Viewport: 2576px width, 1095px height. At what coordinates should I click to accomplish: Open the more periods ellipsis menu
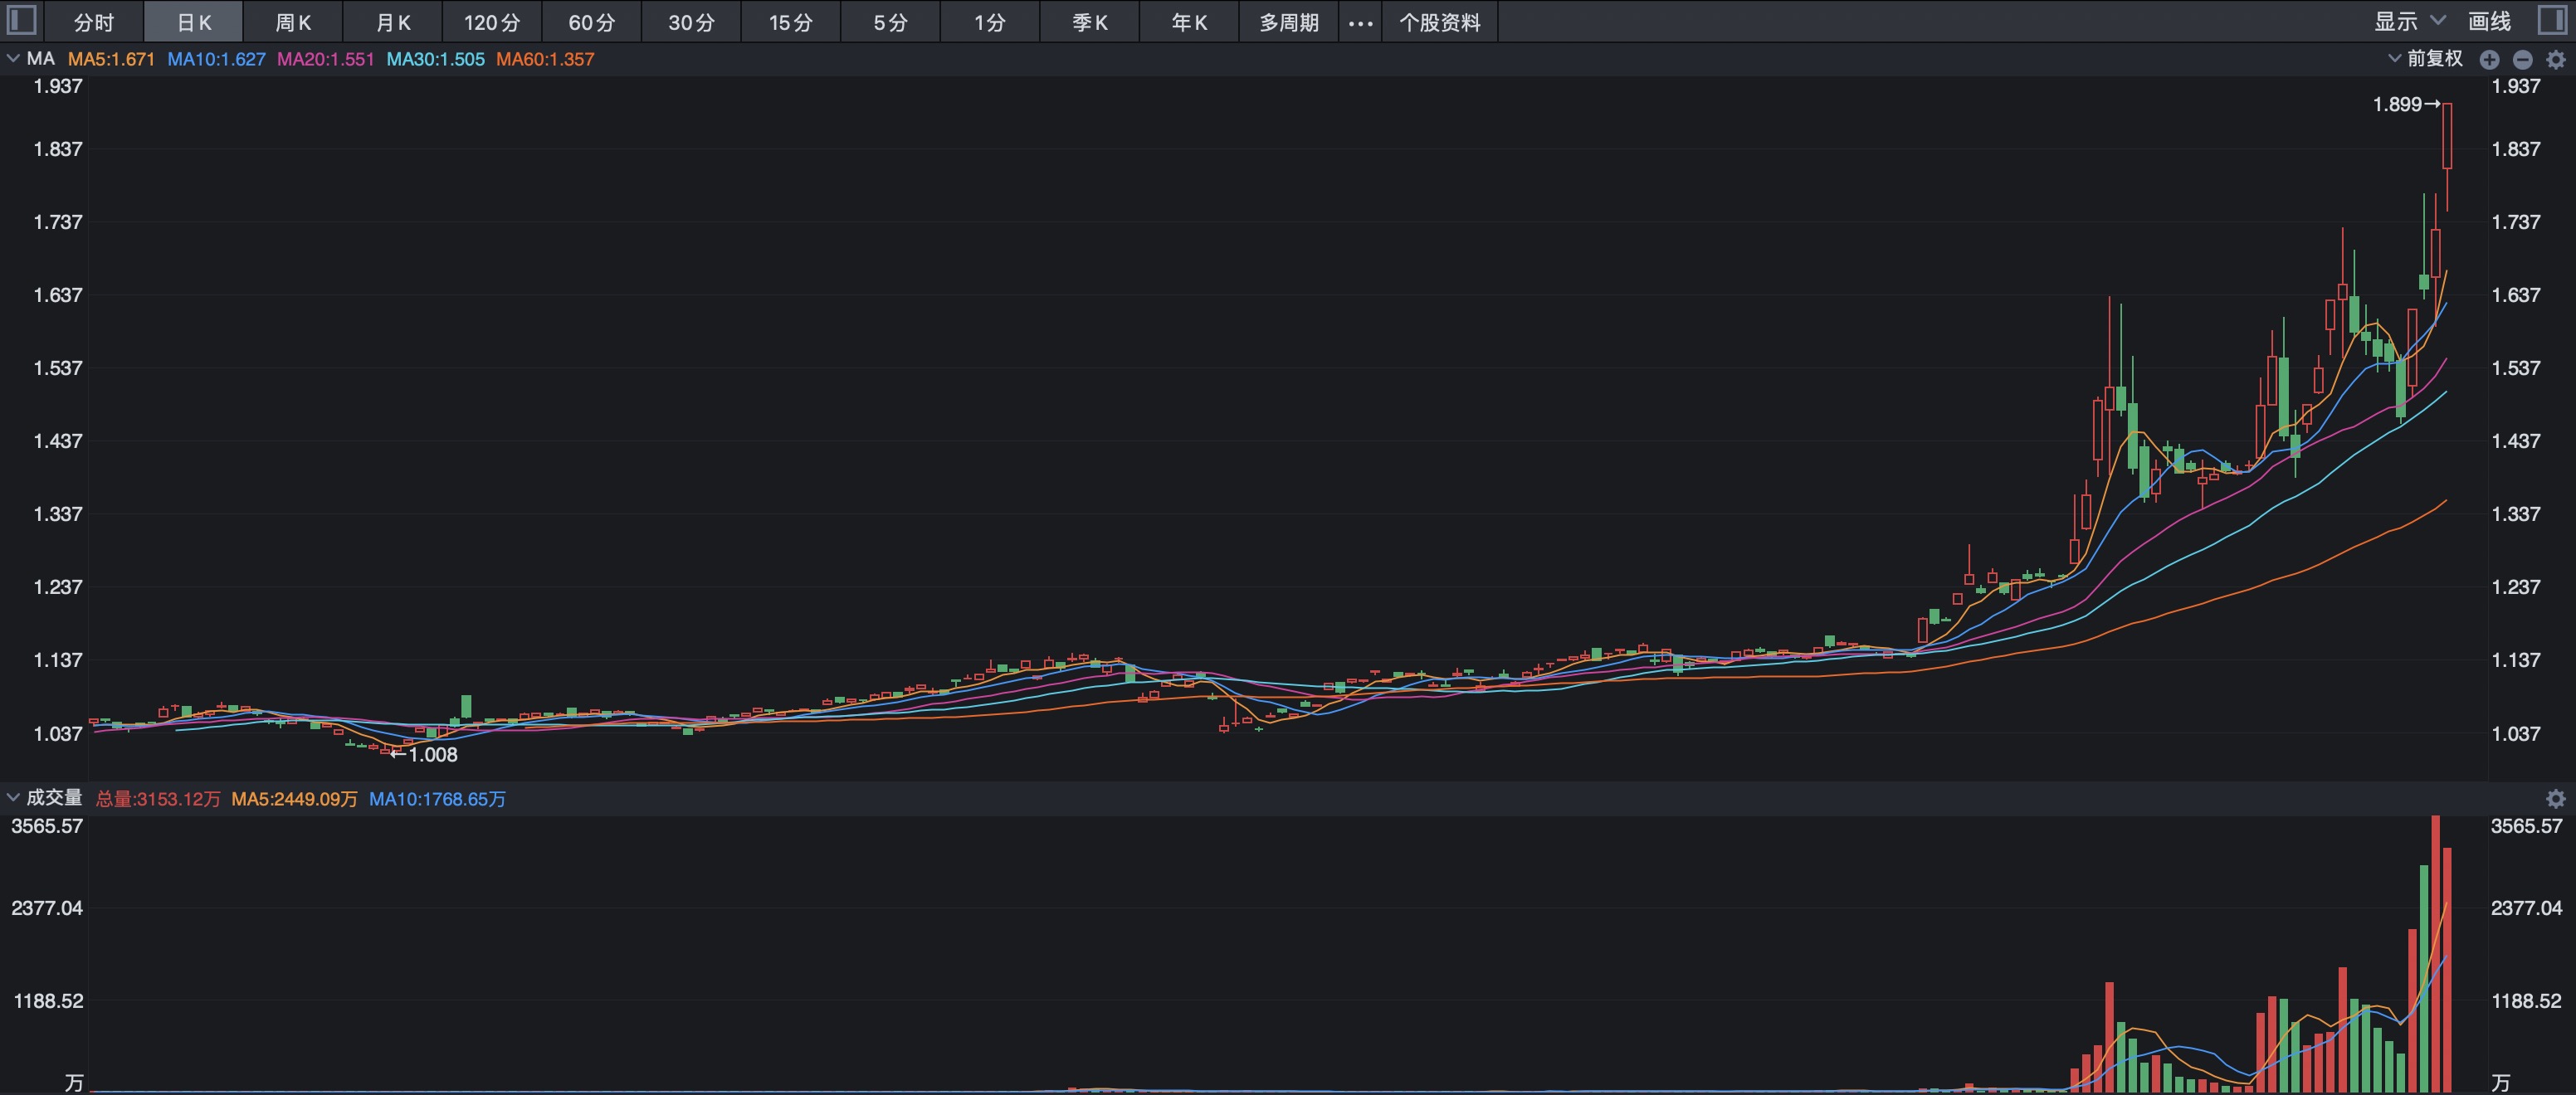point(1360,22)
